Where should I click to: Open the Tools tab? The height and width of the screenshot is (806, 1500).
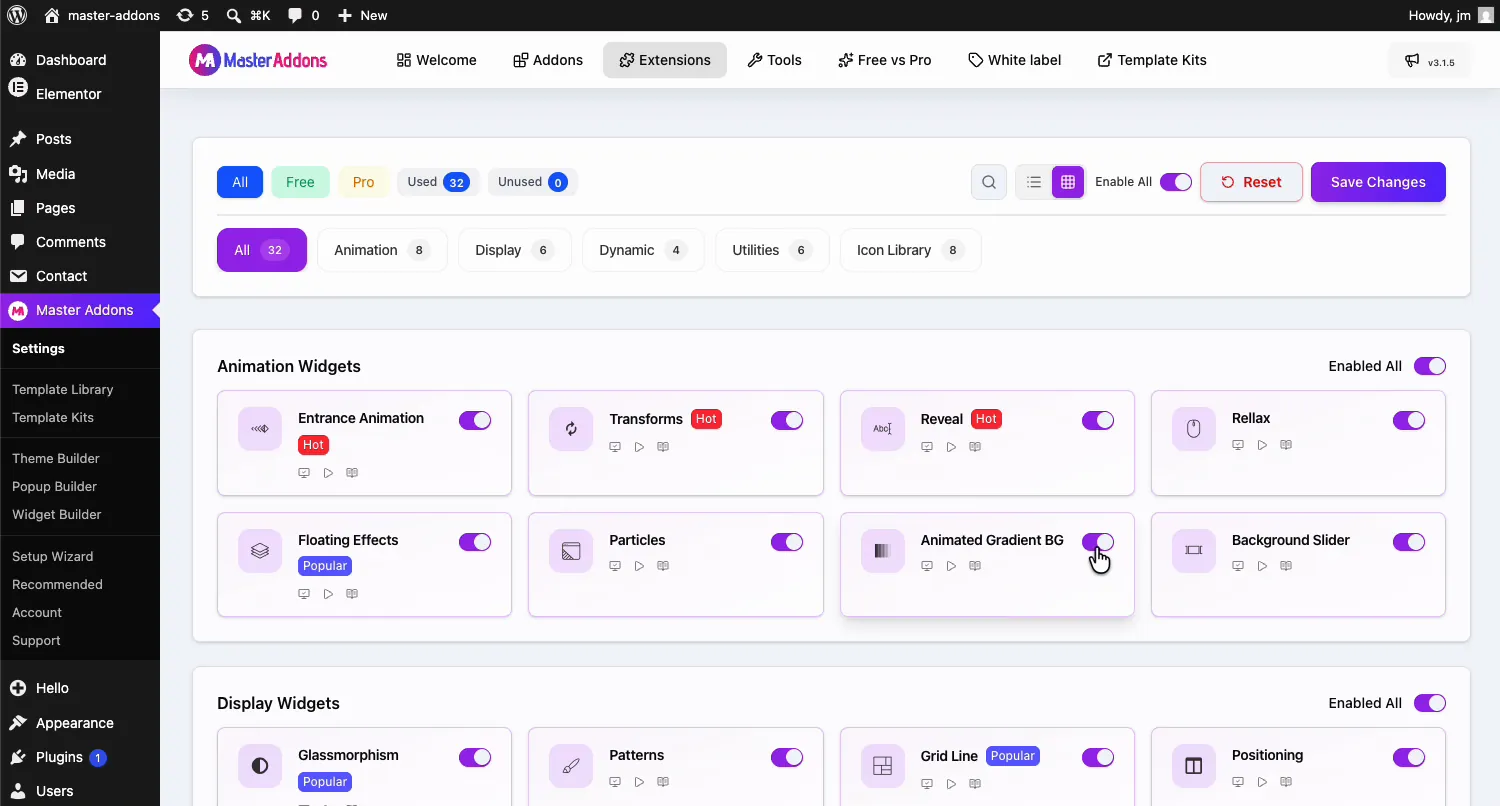coord(775,60)
